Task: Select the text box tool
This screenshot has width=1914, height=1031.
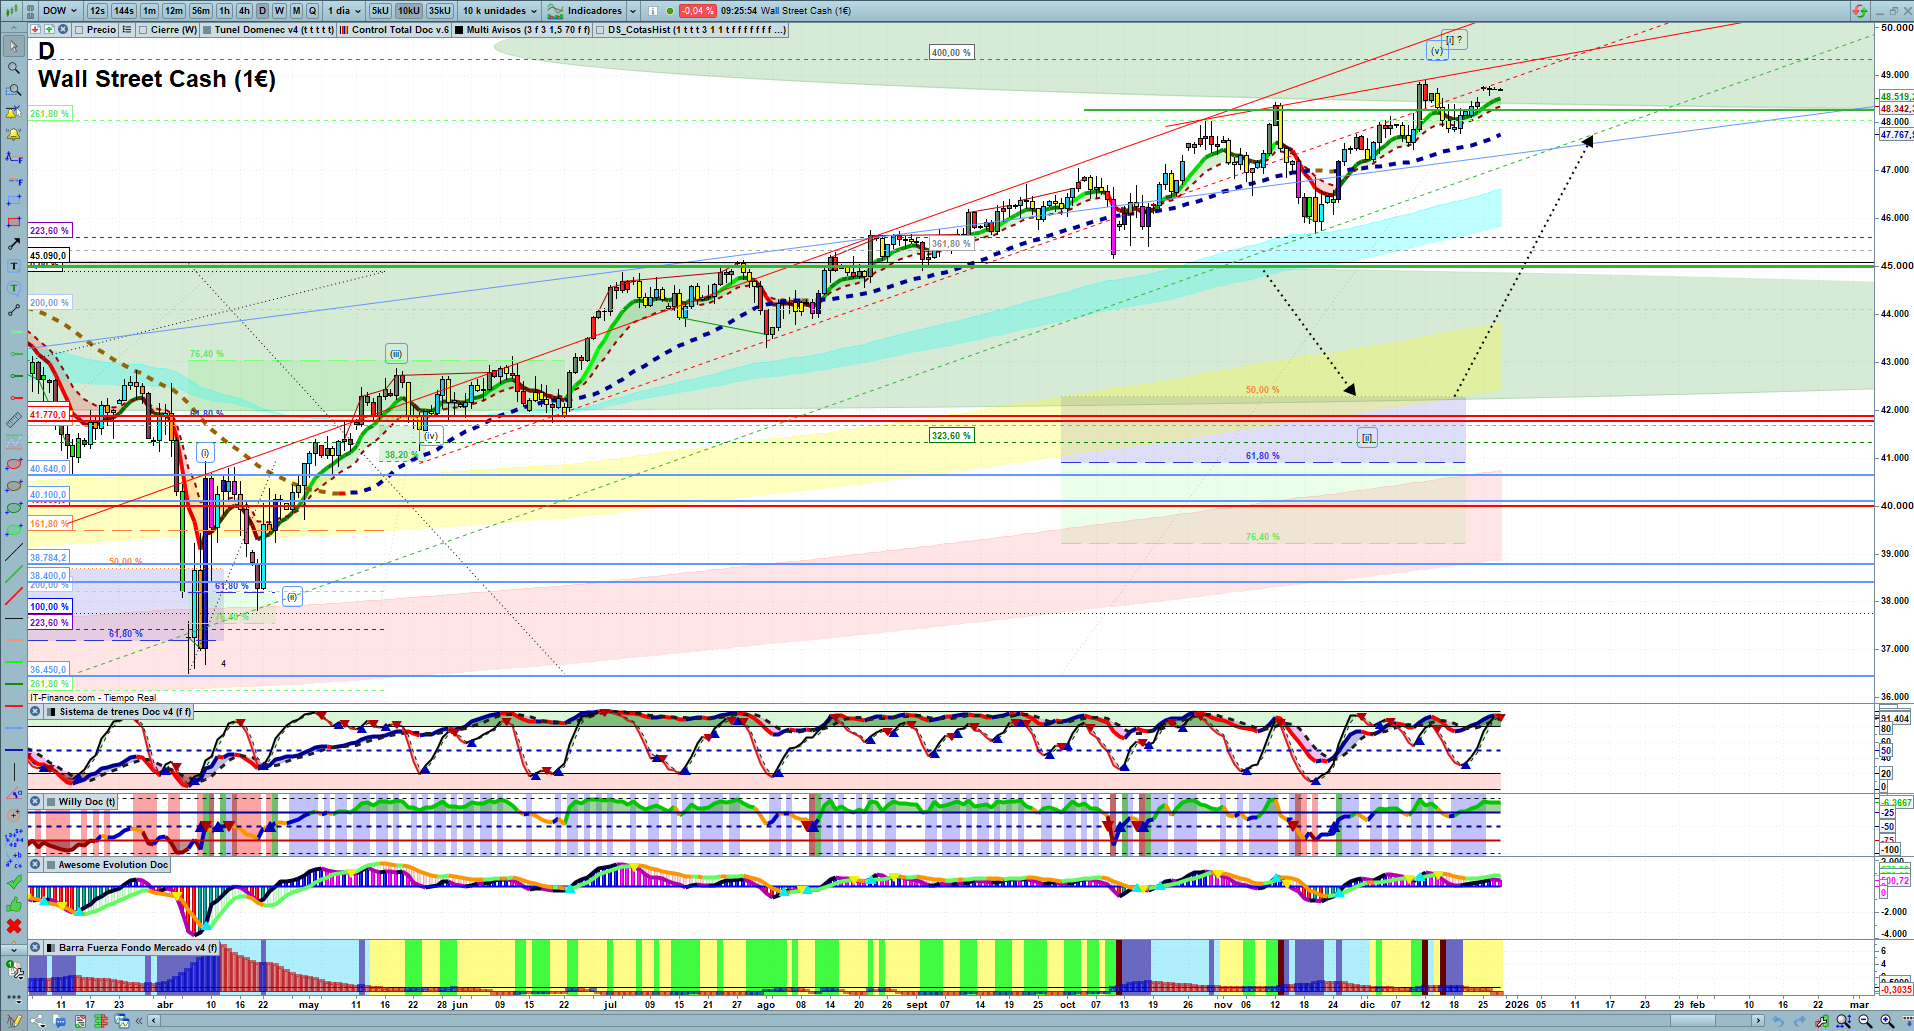Action: pos(14,266)
